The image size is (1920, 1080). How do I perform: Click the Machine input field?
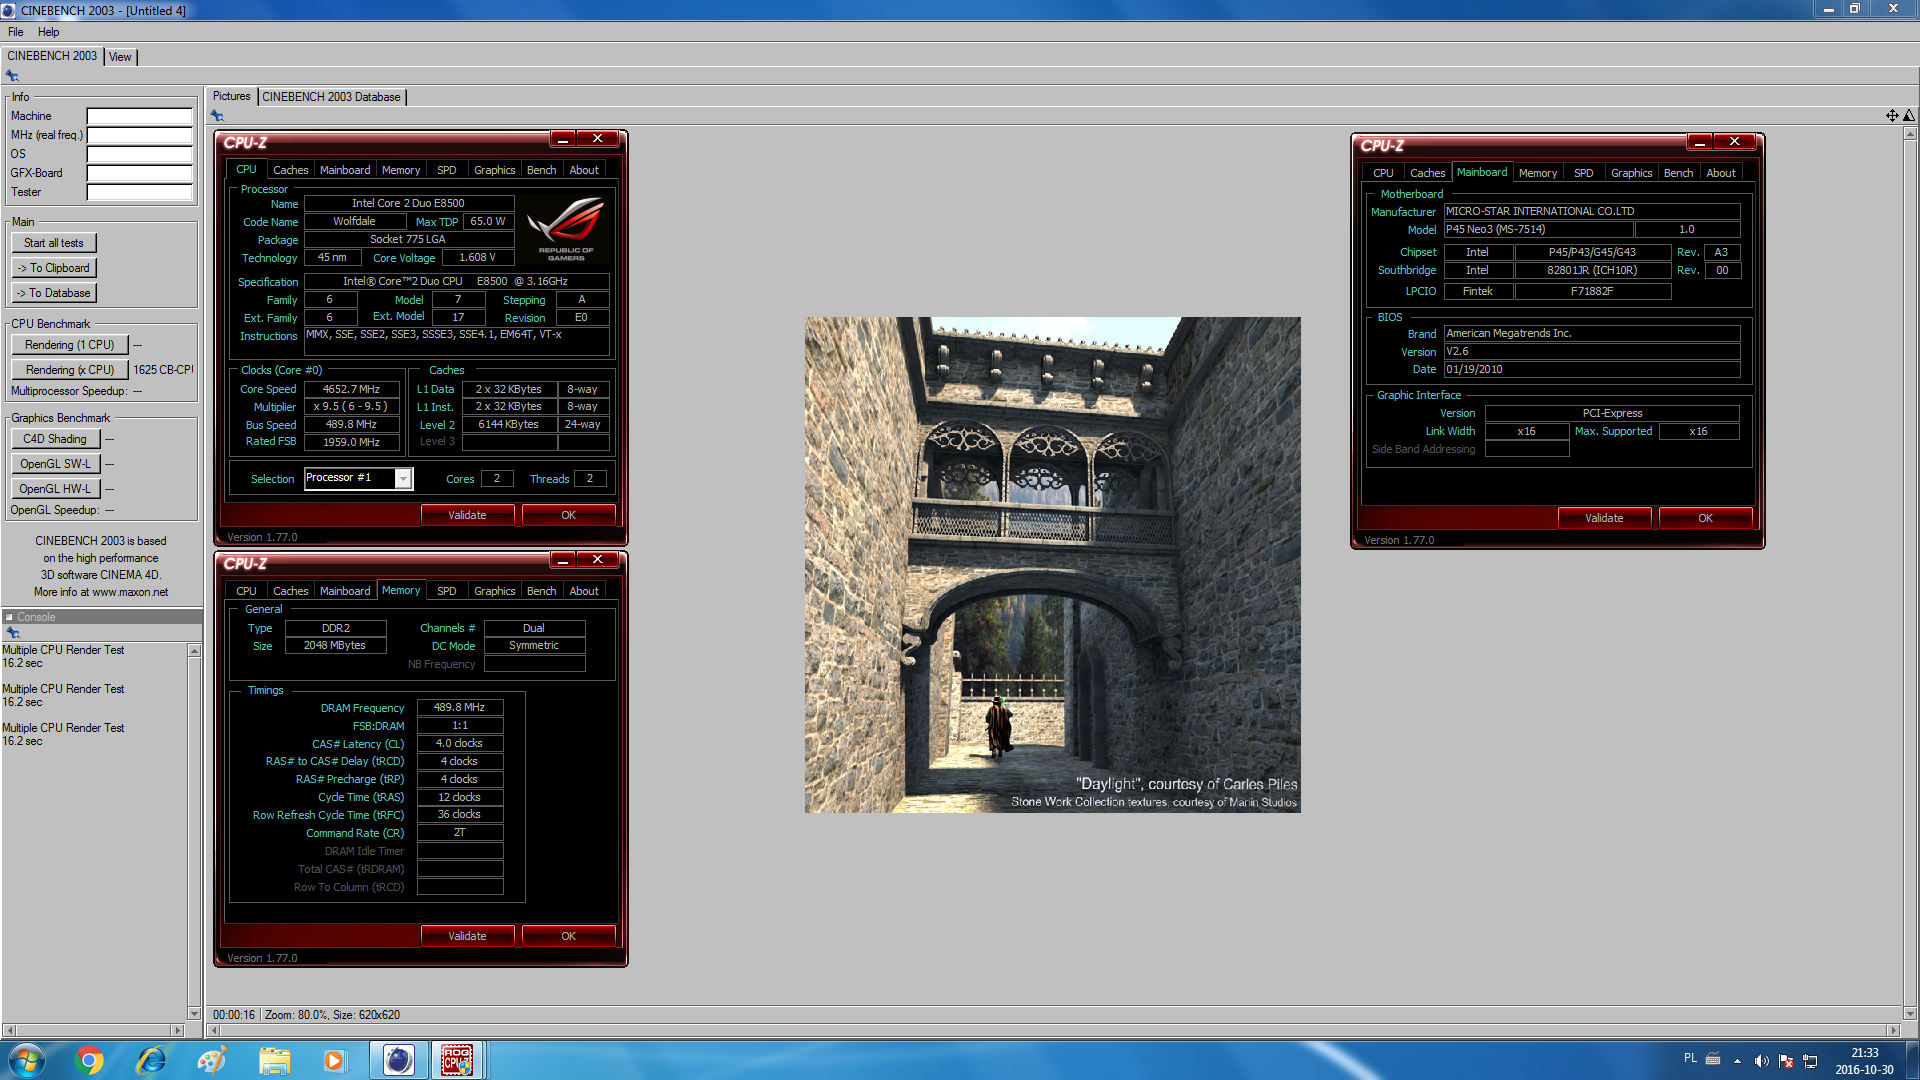[139, 116]
